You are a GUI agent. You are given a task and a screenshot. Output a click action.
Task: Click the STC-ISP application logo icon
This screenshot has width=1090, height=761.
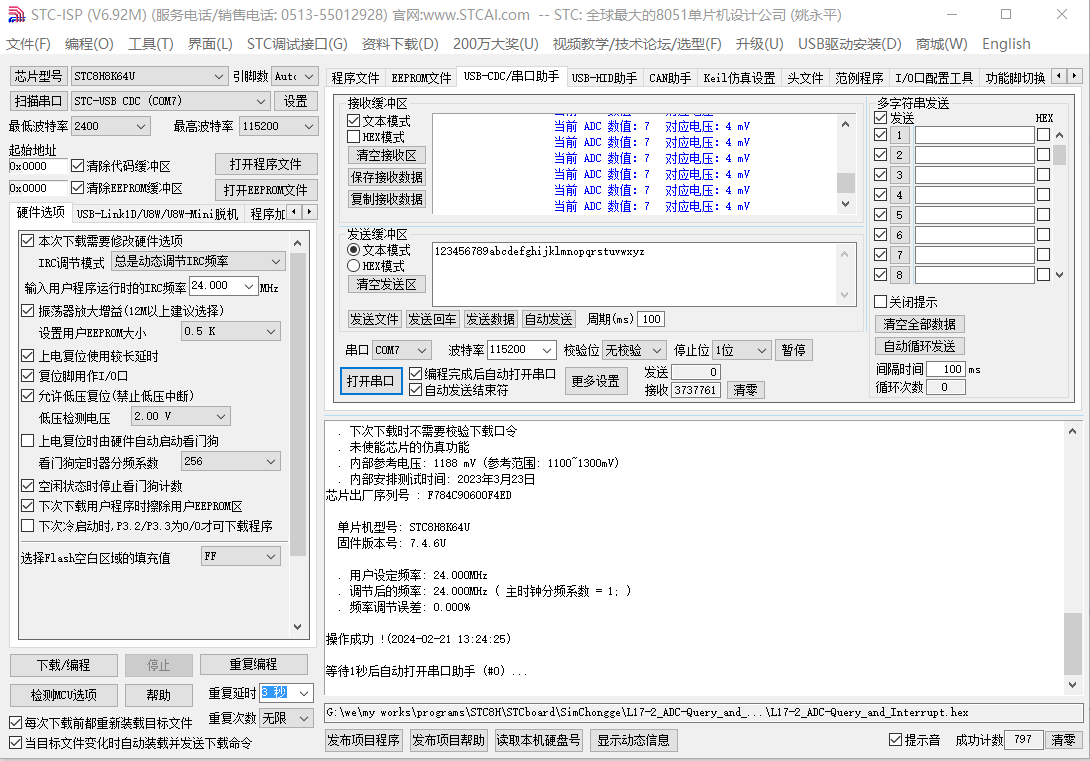point(16,15)
